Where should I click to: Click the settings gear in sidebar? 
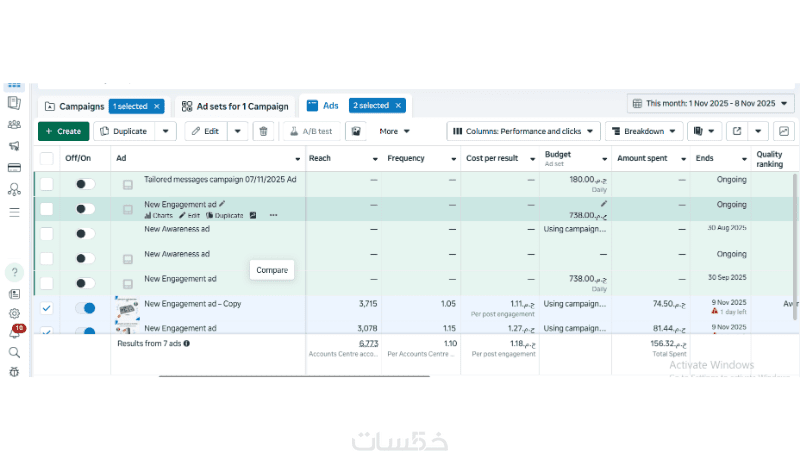[x=14, y=314]
